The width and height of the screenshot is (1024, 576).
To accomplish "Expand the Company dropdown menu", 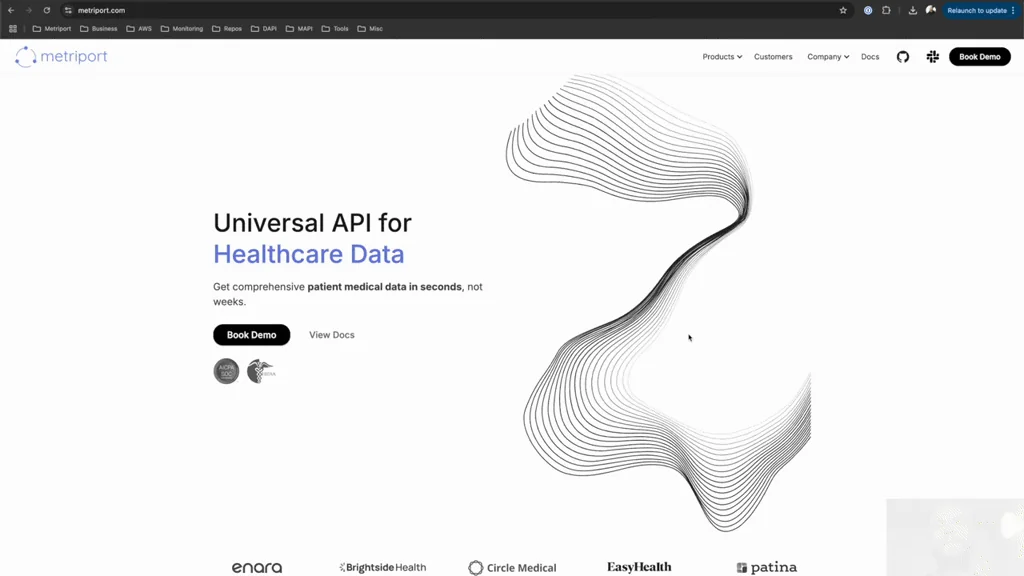I will 828,57.
